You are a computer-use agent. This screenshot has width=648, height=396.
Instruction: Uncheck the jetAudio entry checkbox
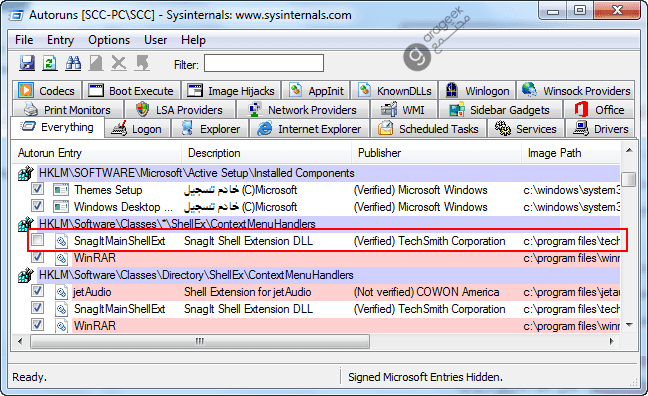tap(37, 291)
